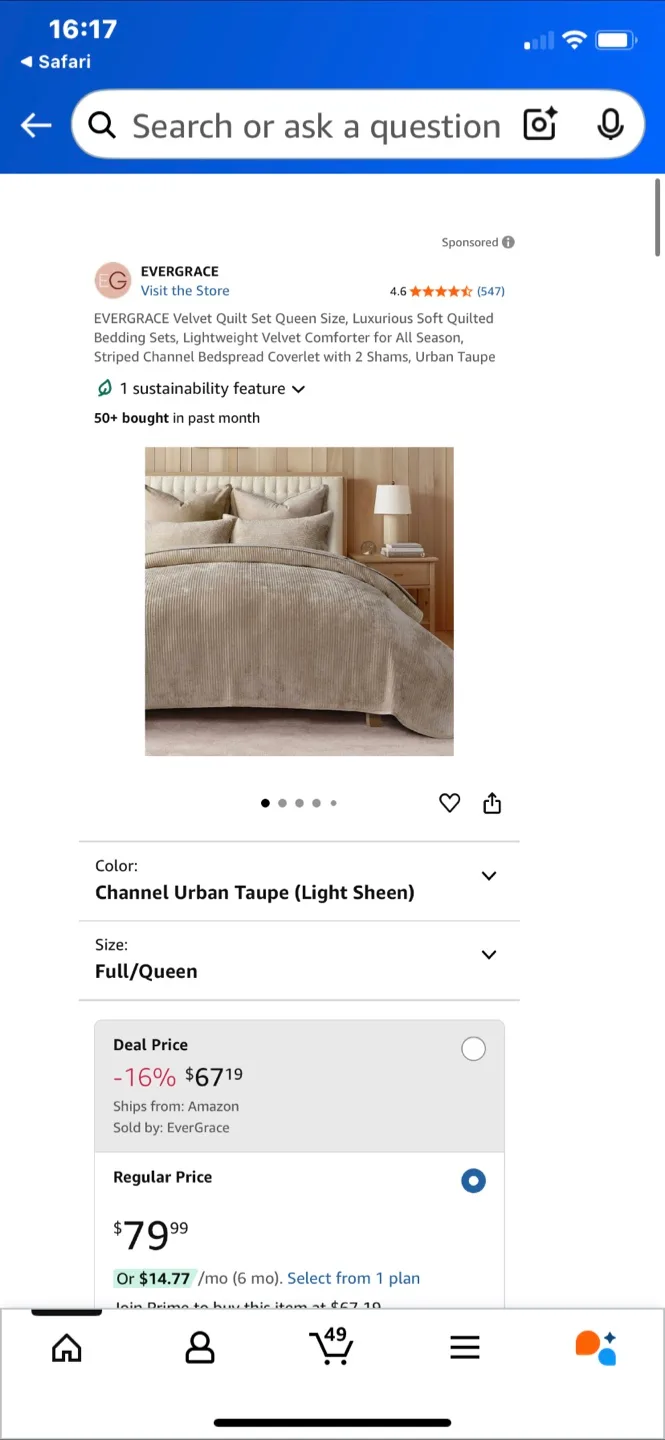Expand the Color selection dropdown
665x1440 pixels.
pos(489,876)
